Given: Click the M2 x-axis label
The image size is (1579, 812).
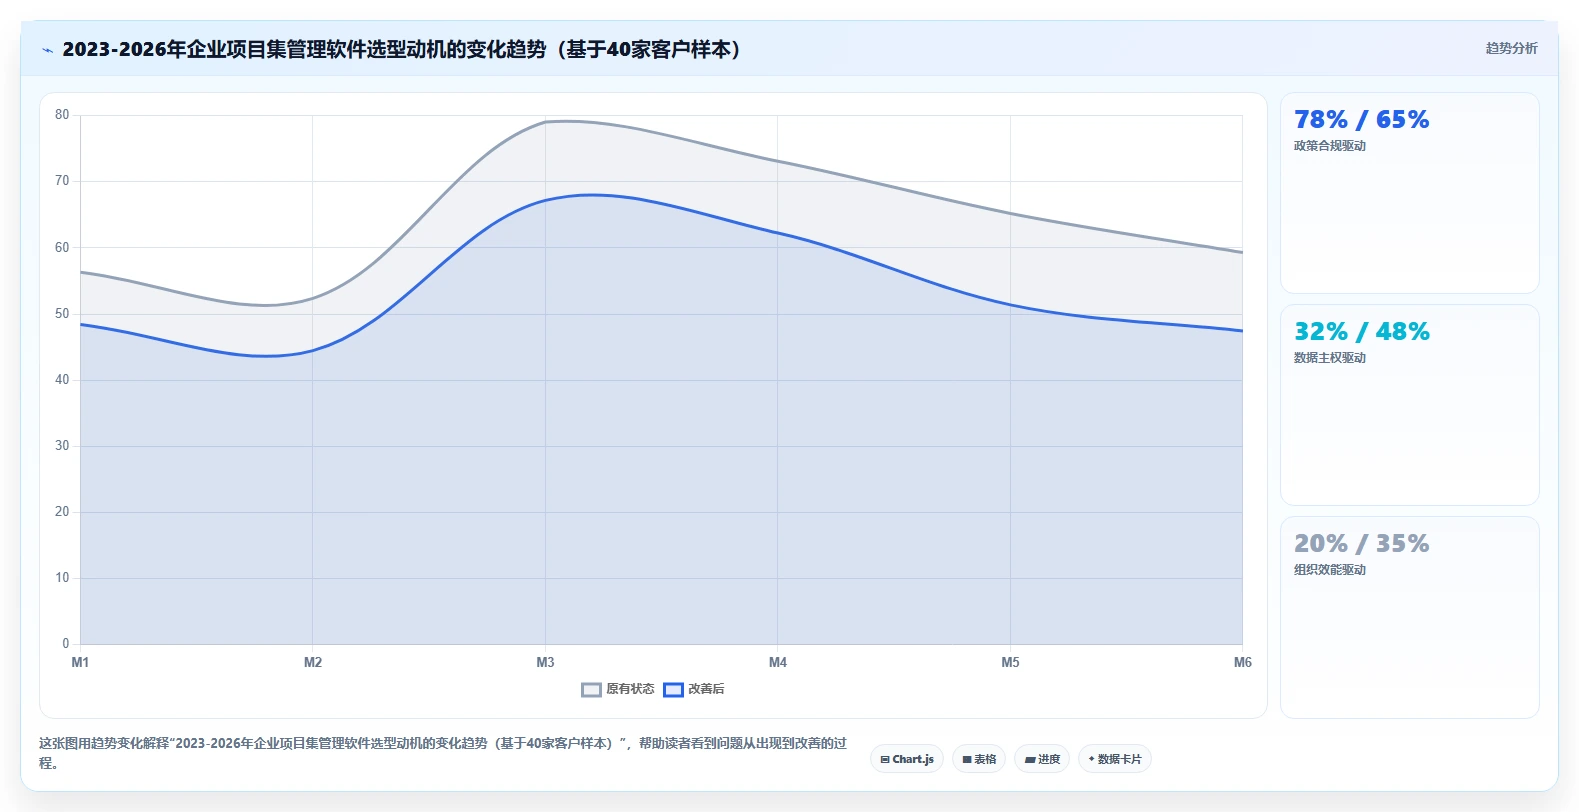Looking at the screenshot, I should (x=313, y=662).
